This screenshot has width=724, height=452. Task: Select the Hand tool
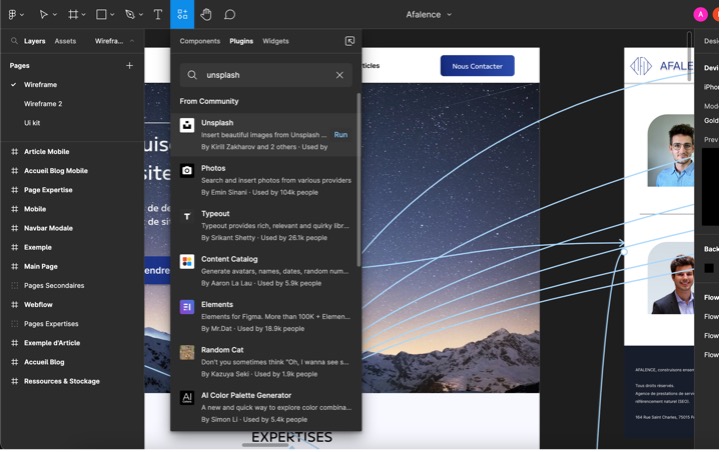pyautogui.click(x=206, y=15)
